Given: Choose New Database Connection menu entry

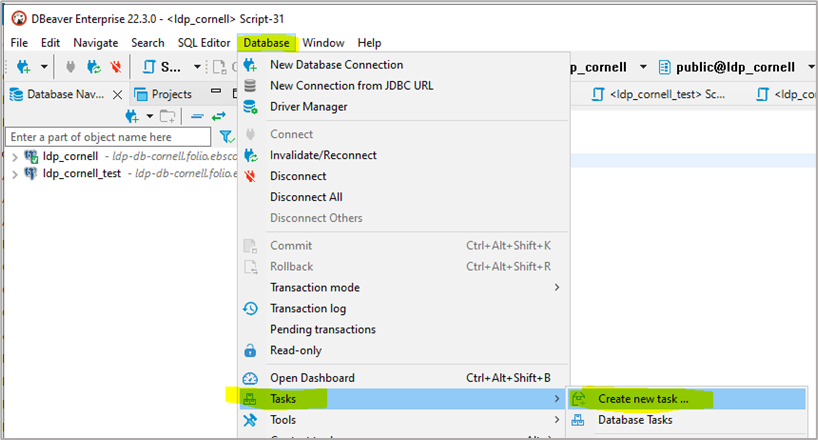Looking at the screenshot, I should point(404,65).
